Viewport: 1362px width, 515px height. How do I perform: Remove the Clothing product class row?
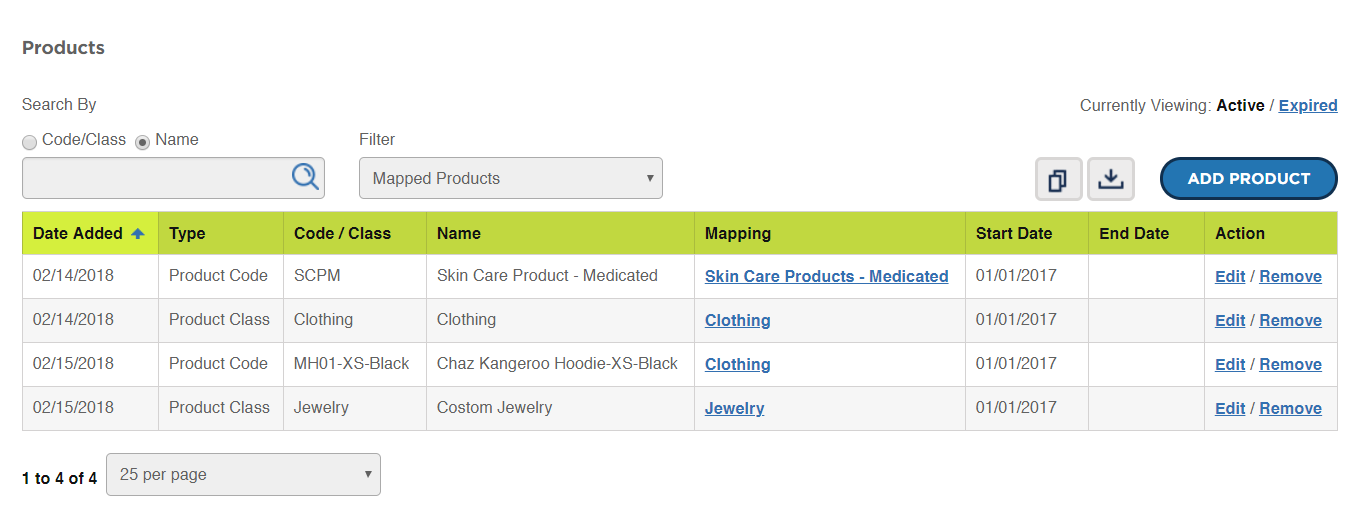[1290, 320]
